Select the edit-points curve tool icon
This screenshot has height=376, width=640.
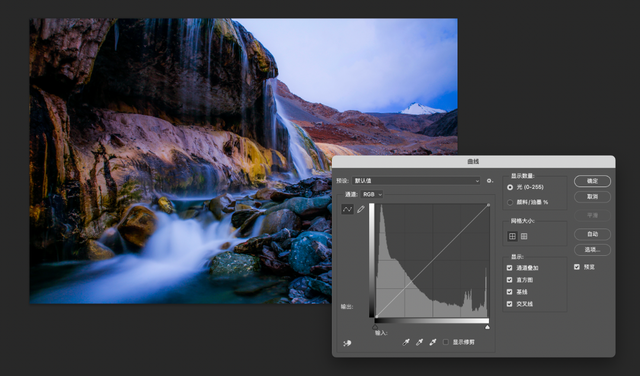[x=347, y=209]
